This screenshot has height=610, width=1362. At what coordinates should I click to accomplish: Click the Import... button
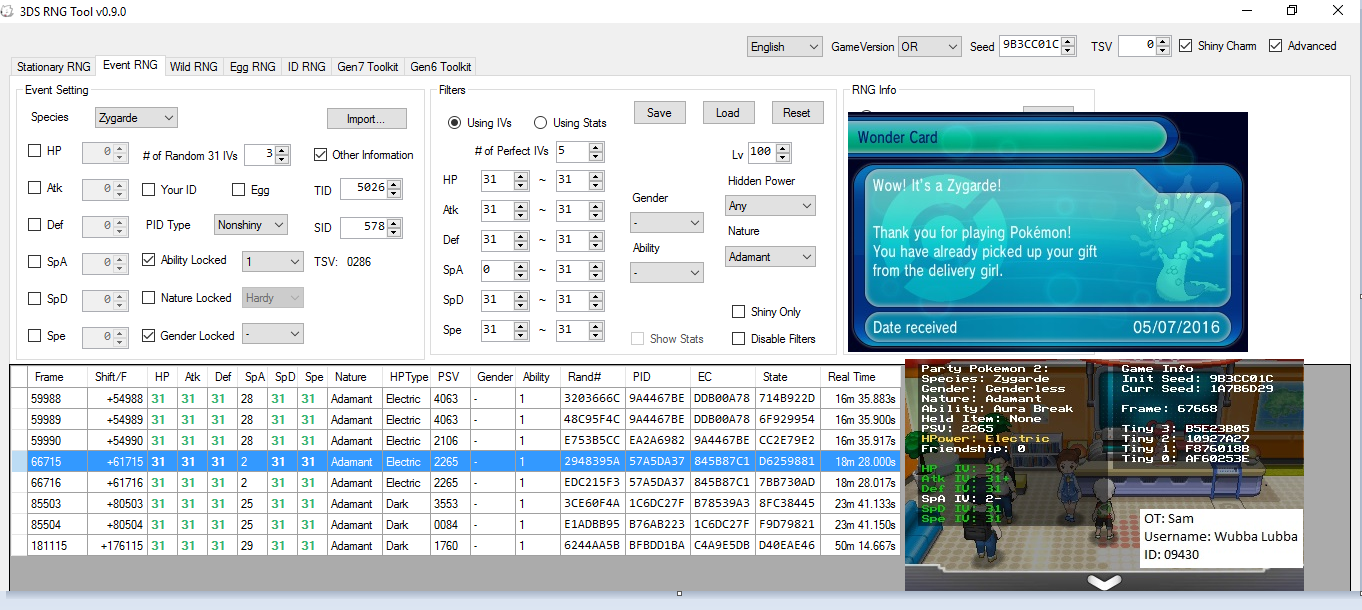click(x=367, y=119)
